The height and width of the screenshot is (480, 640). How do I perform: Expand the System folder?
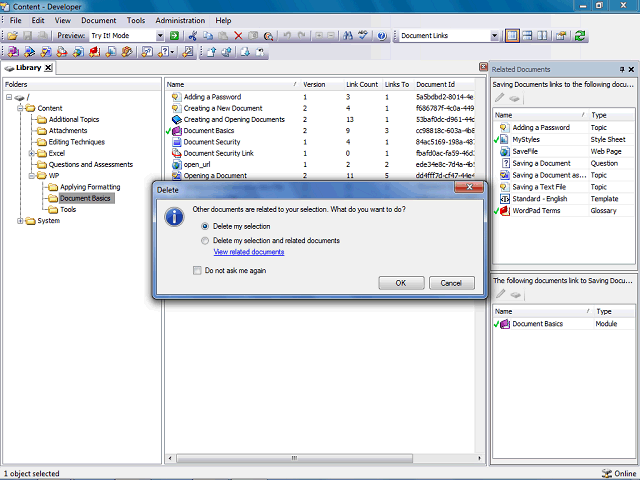coord(20,221)
